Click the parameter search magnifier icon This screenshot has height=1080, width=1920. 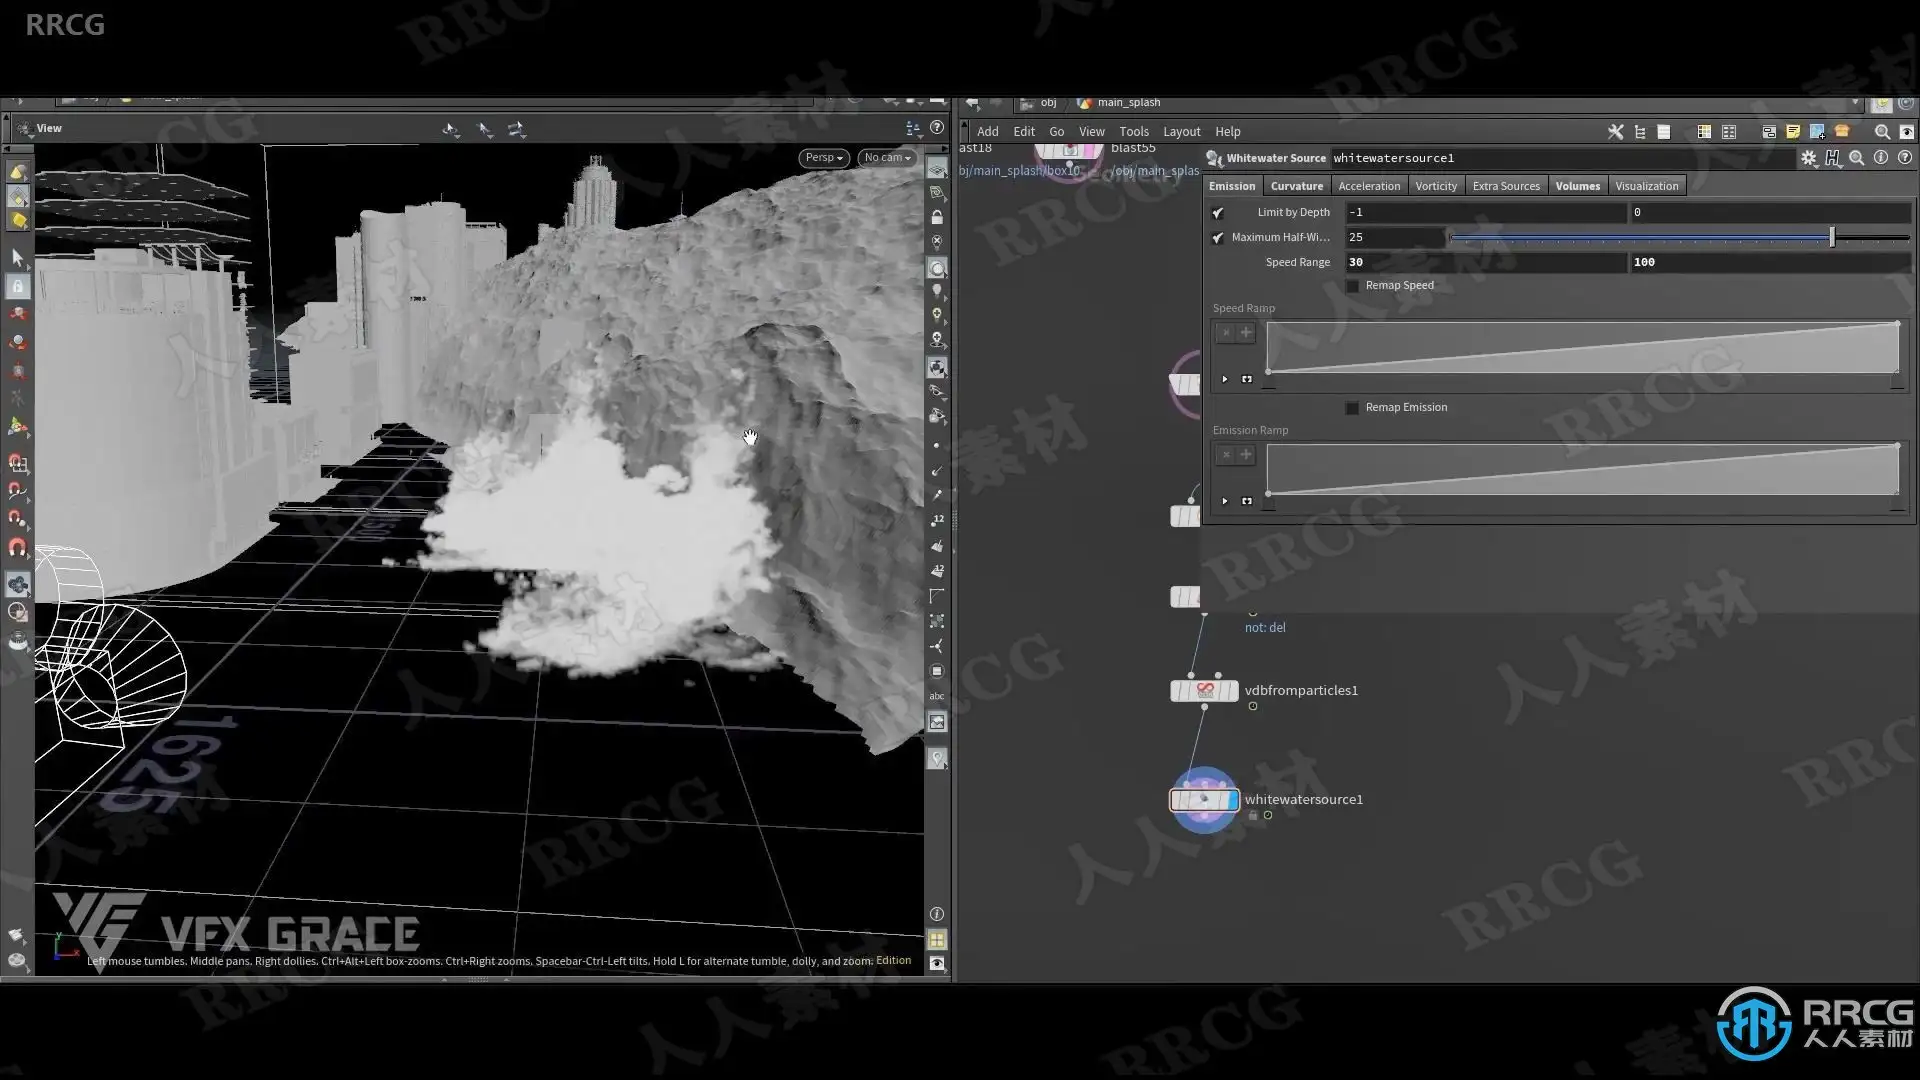point(1856,158)
